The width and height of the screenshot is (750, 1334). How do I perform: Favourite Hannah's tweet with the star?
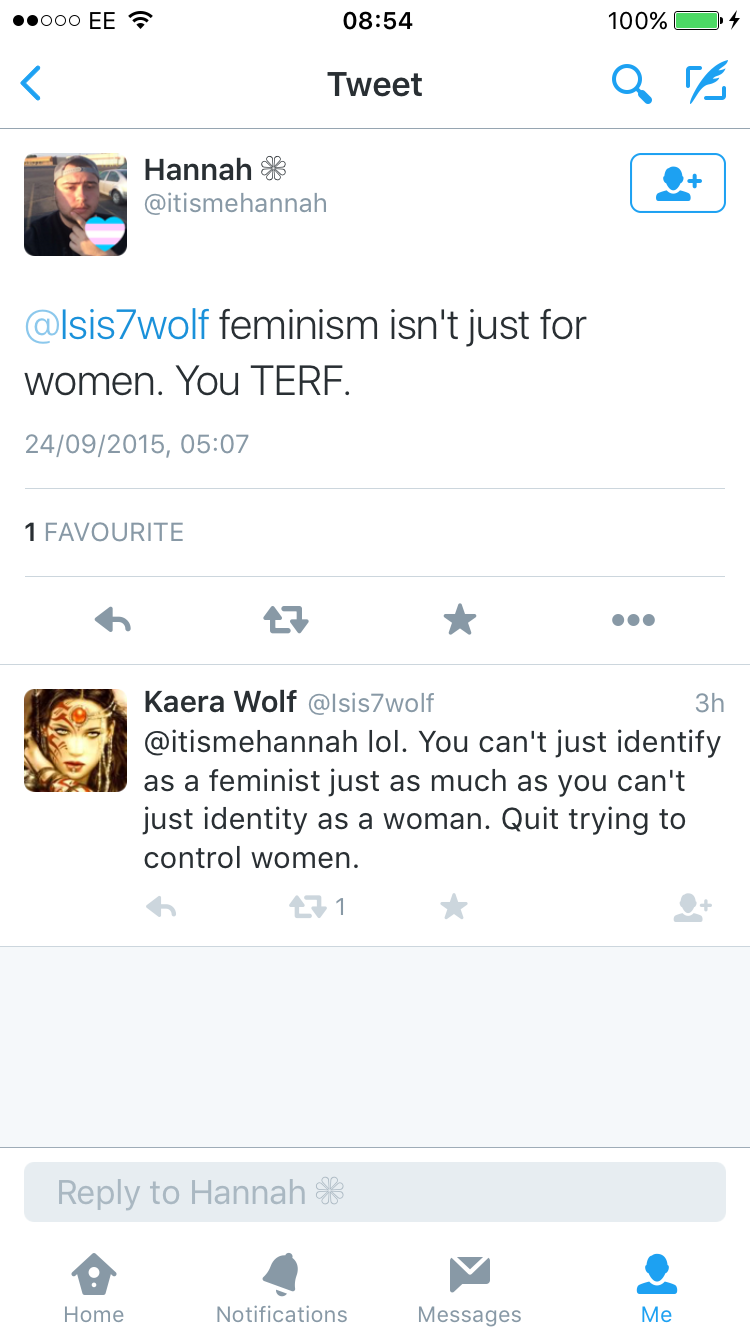coord(460,621)
